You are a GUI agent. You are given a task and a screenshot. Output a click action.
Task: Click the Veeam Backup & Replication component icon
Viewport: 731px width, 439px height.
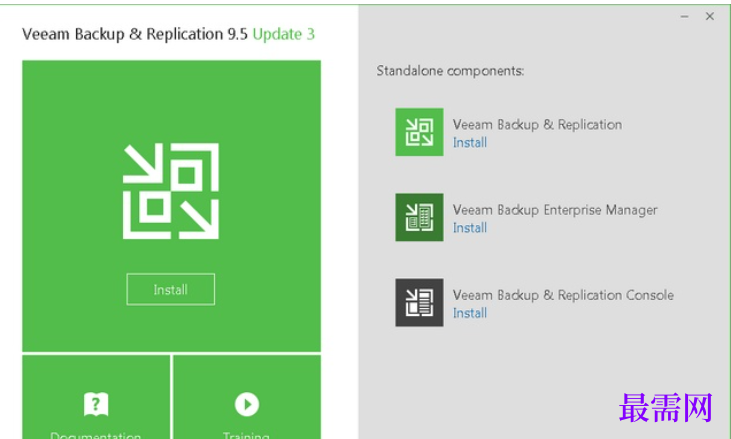pos(419,132)
